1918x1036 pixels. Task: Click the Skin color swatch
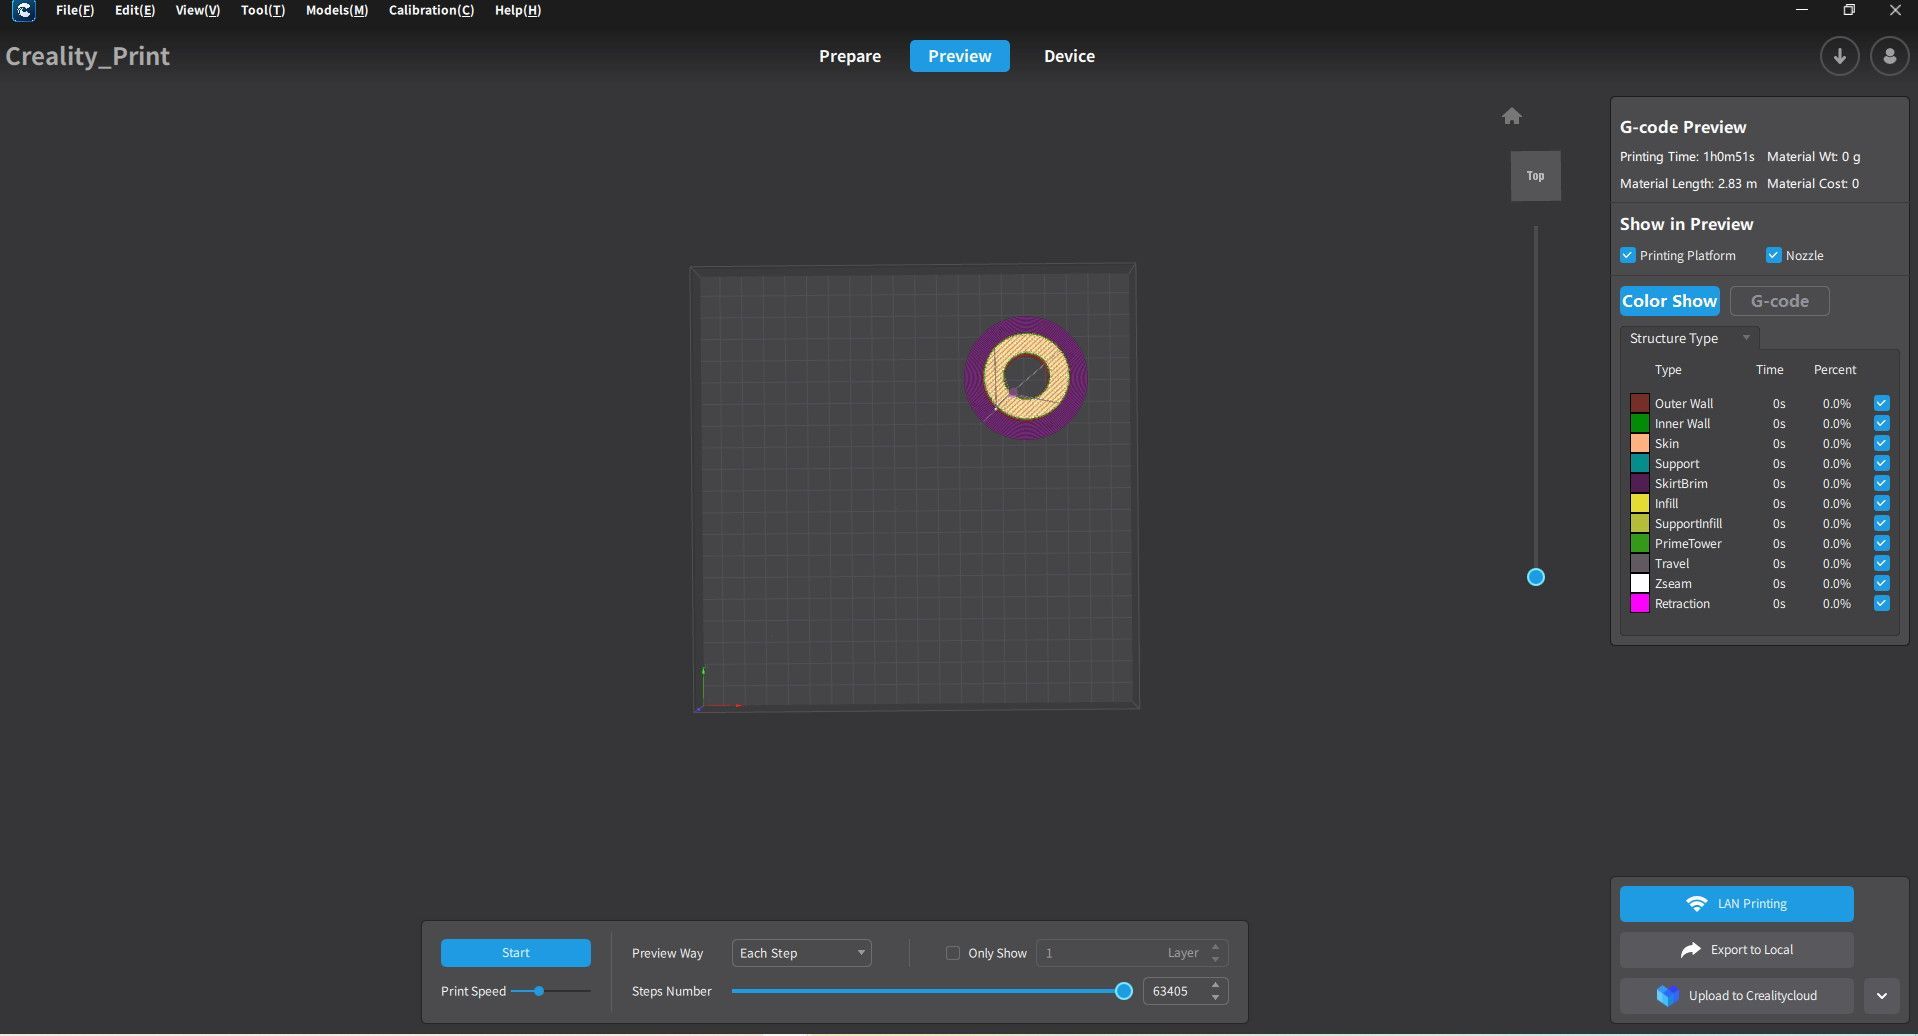(x=1640, y=443)
